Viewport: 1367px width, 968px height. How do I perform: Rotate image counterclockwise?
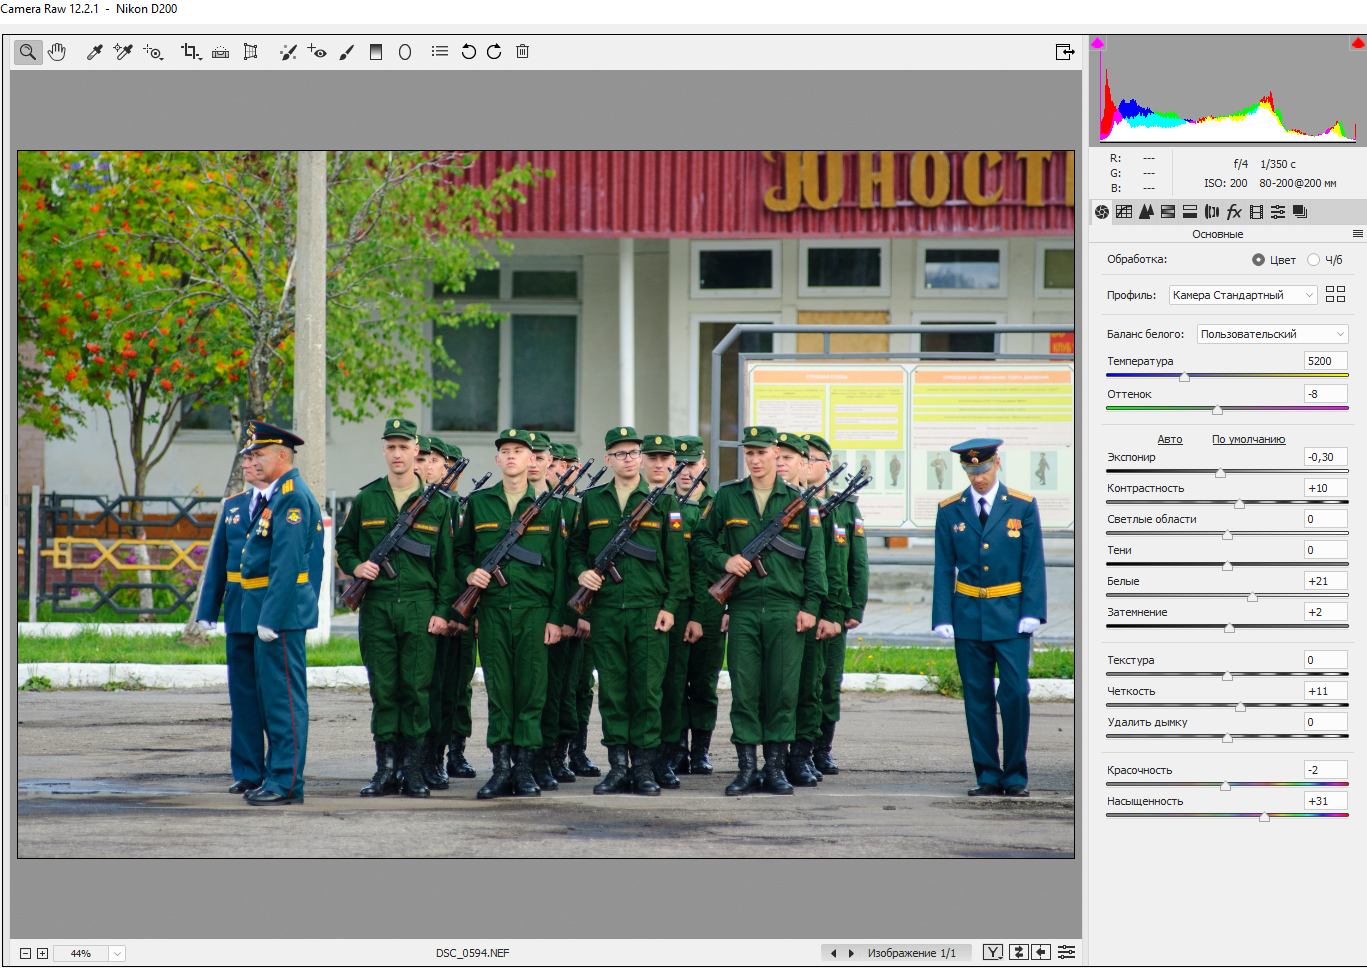point(468,52)
